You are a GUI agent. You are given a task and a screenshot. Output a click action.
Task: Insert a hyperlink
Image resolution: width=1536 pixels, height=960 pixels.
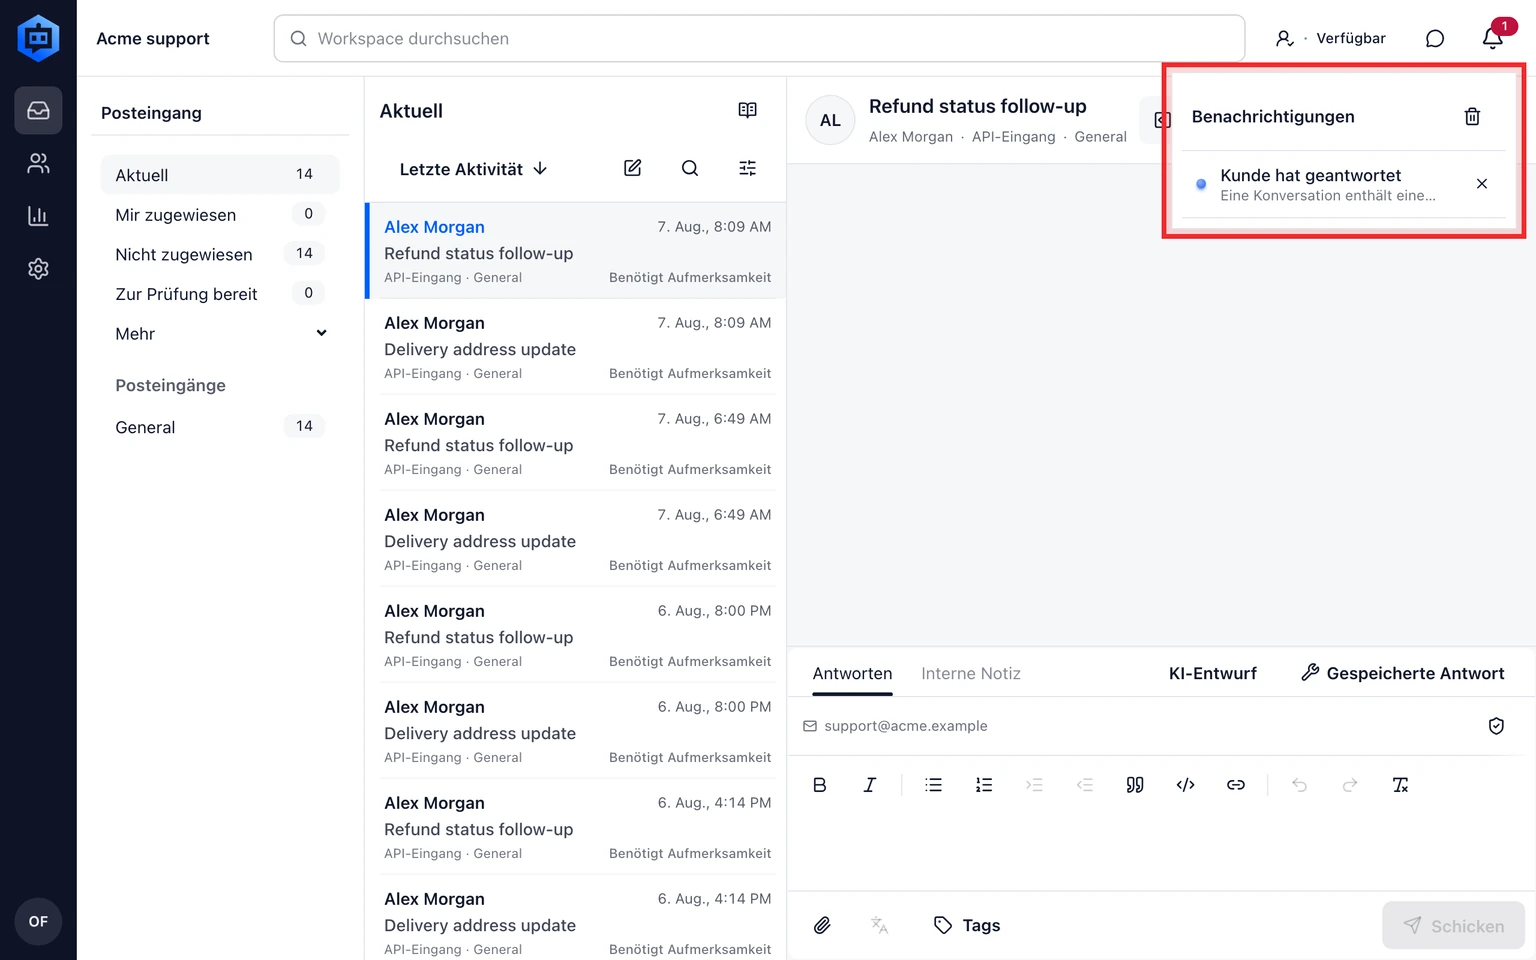(x=1236, y=785)
